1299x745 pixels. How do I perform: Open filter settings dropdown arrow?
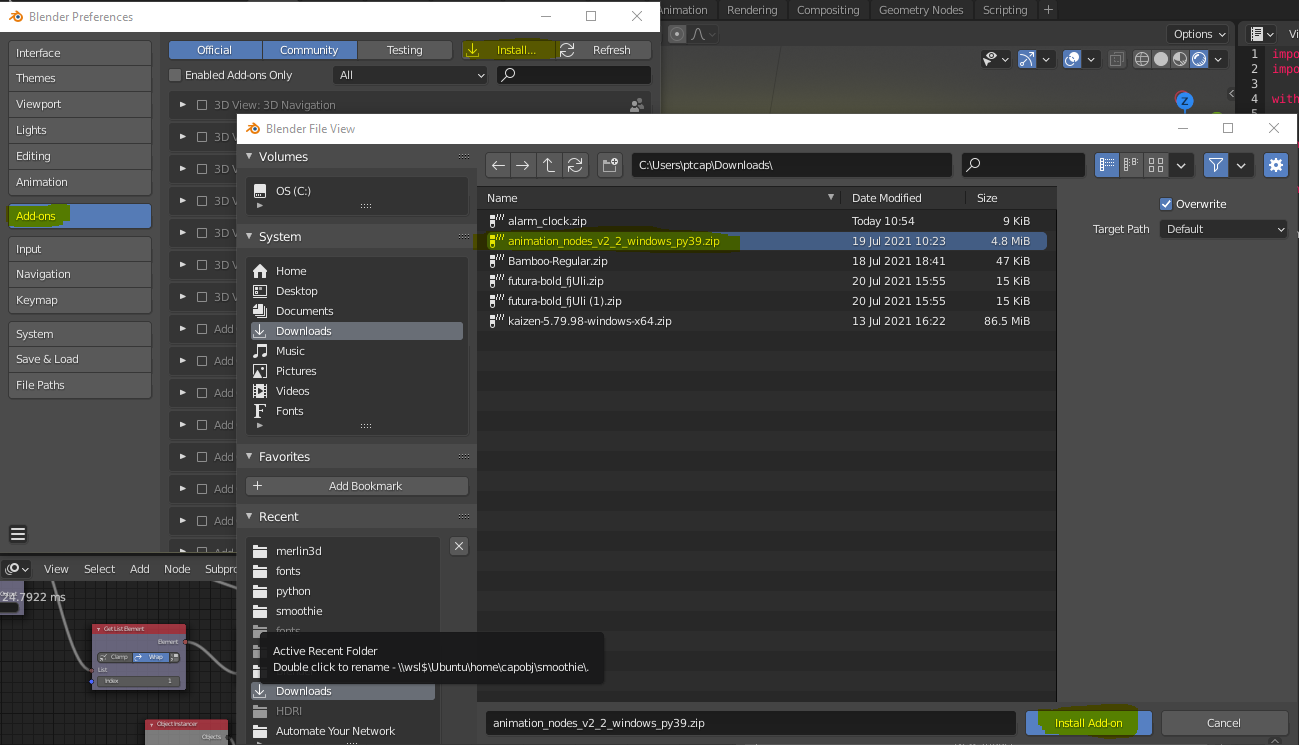[1242, 165]
